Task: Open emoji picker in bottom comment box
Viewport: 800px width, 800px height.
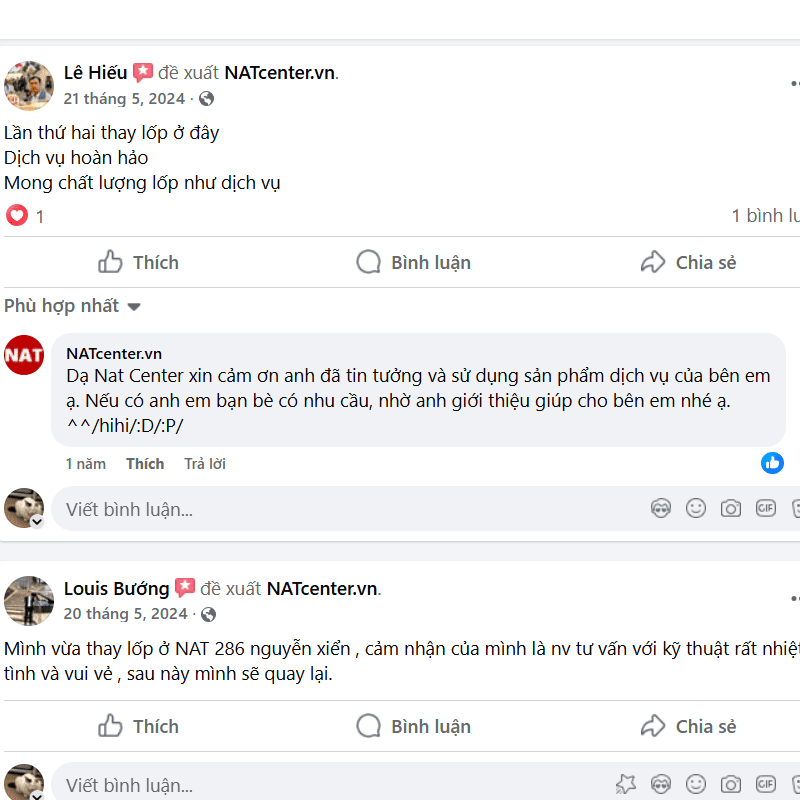Action: (696, 785)
